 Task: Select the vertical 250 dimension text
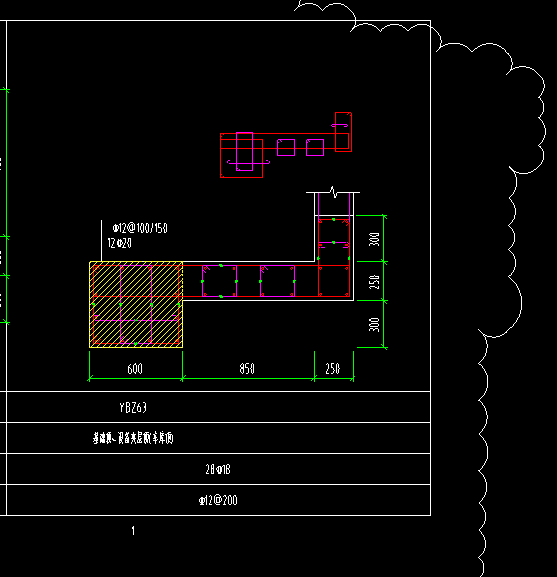(x=374, y=282)
